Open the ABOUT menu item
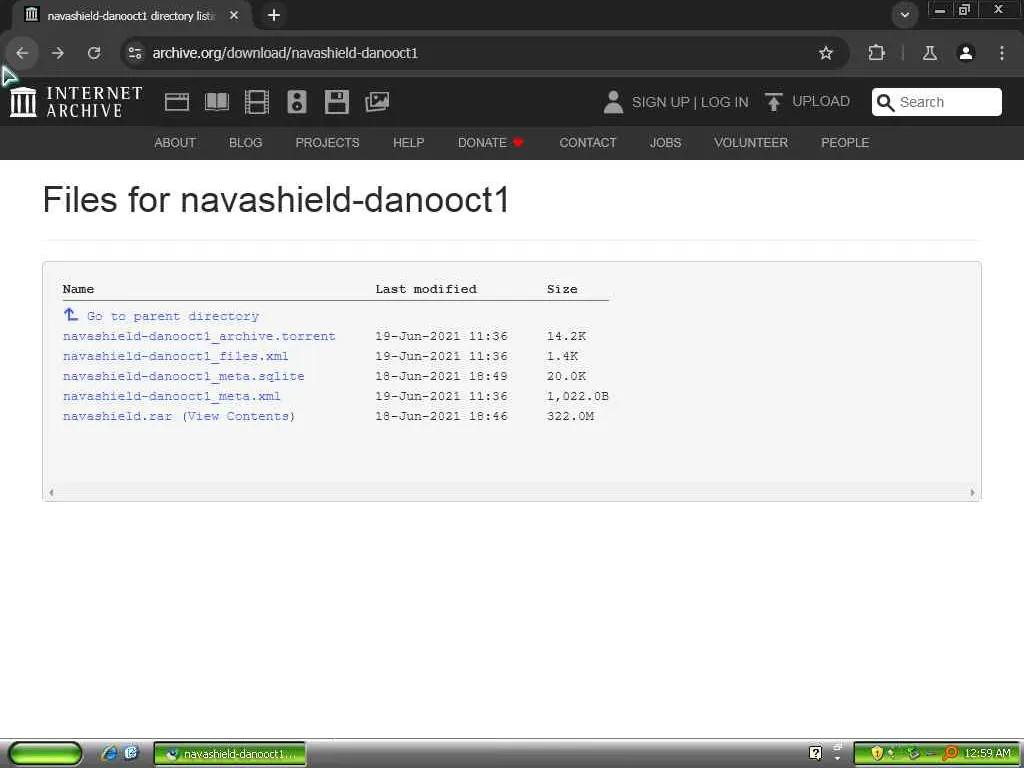The width and height of the screenshot is (1024, 768). [174, 142]
